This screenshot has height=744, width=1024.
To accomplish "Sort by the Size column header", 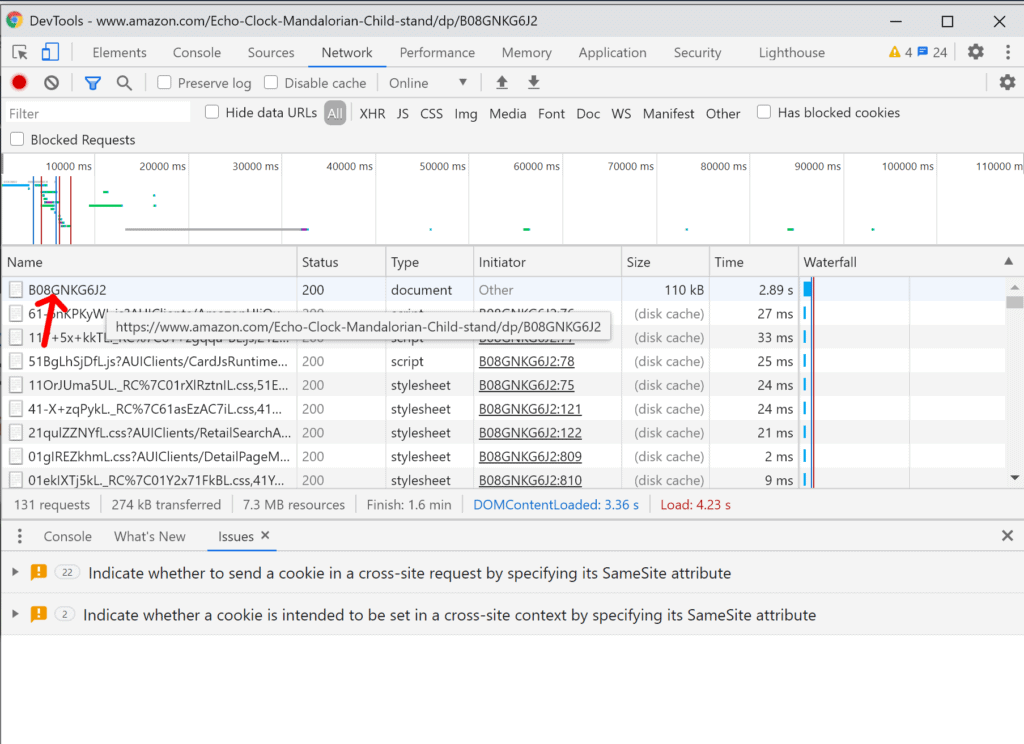I will pyautogui.click(x=665, y=262).
